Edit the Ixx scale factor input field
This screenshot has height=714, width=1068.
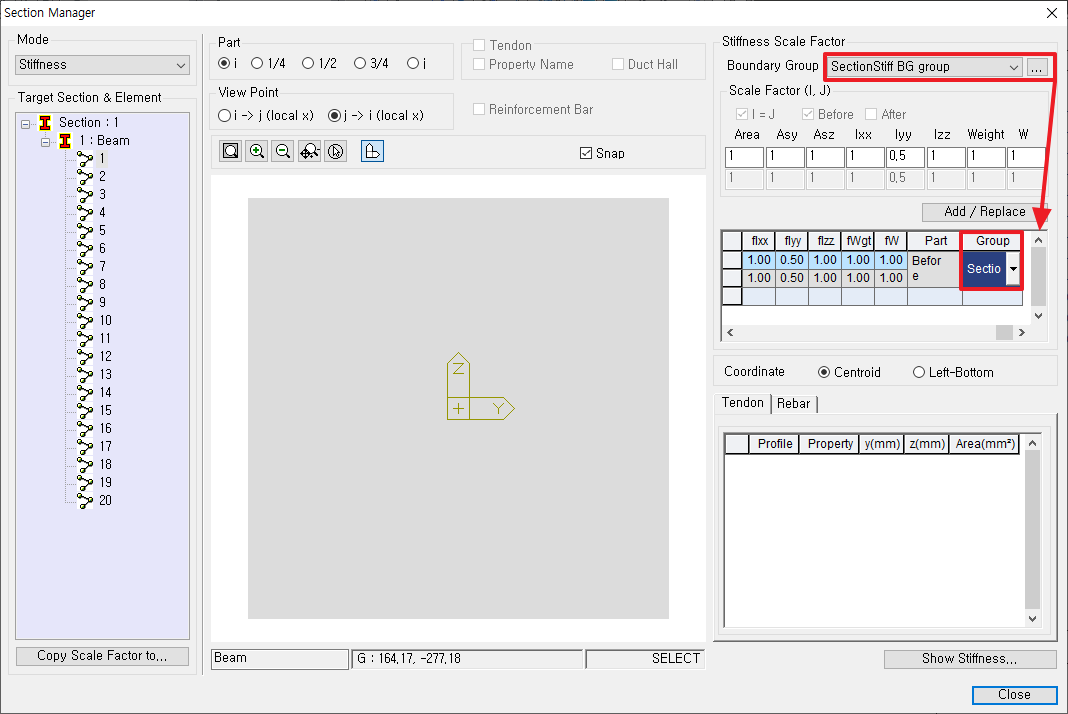tap(865, 156)
